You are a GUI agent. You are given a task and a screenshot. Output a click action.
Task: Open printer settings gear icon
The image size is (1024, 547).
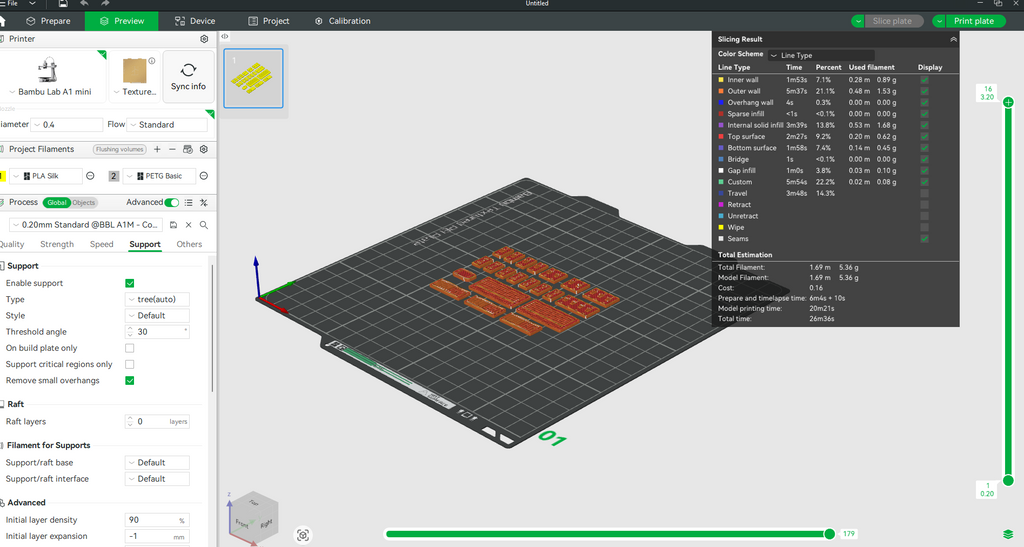coord(204,39)
